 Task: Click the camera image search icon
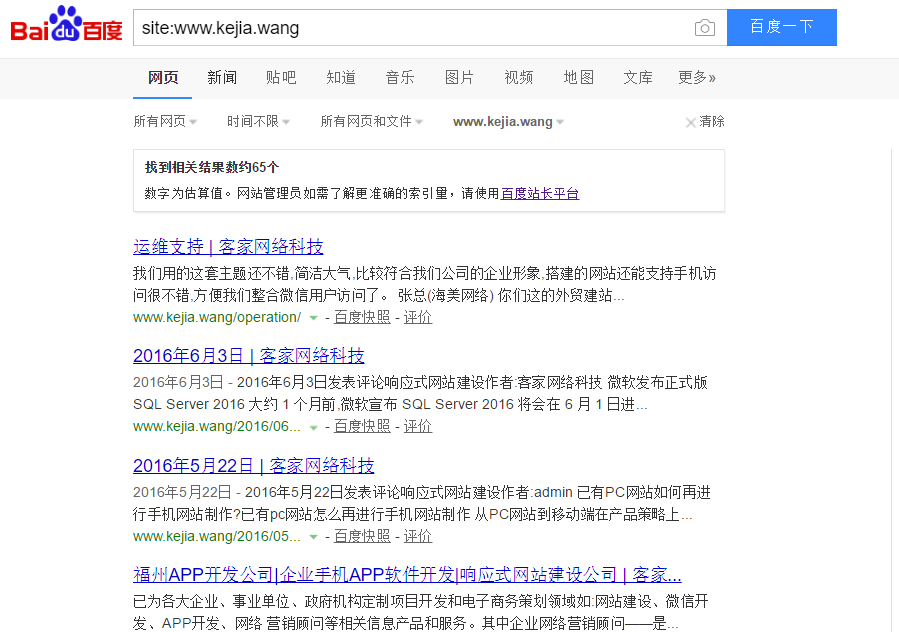pos(705,28)
